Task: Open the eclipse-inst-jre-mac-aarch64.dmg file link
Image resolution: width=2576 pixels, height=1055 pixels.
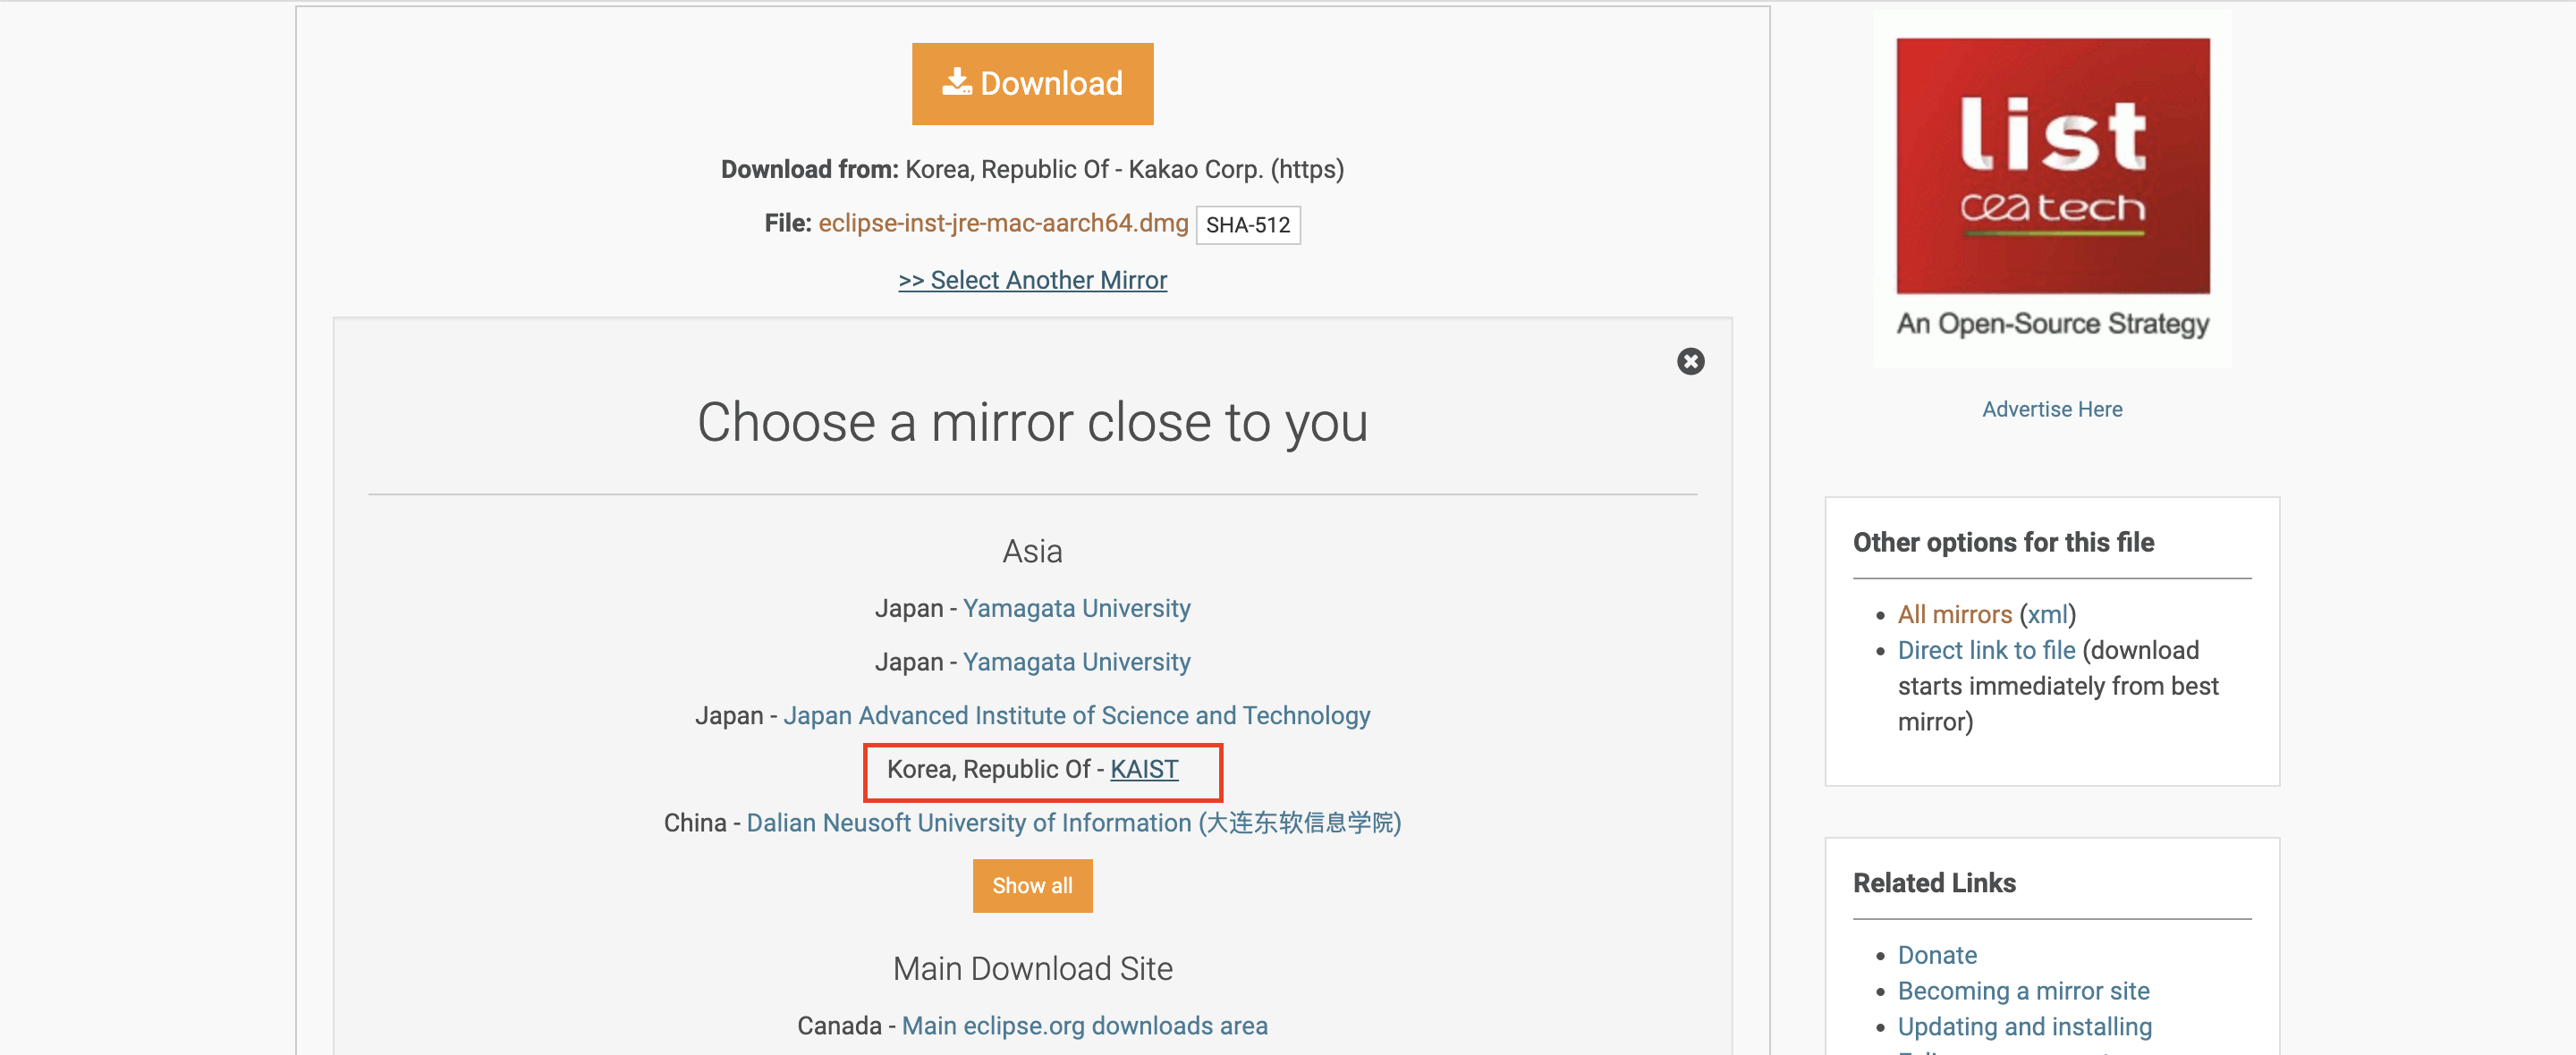Action: click(x=1002, y=223)
